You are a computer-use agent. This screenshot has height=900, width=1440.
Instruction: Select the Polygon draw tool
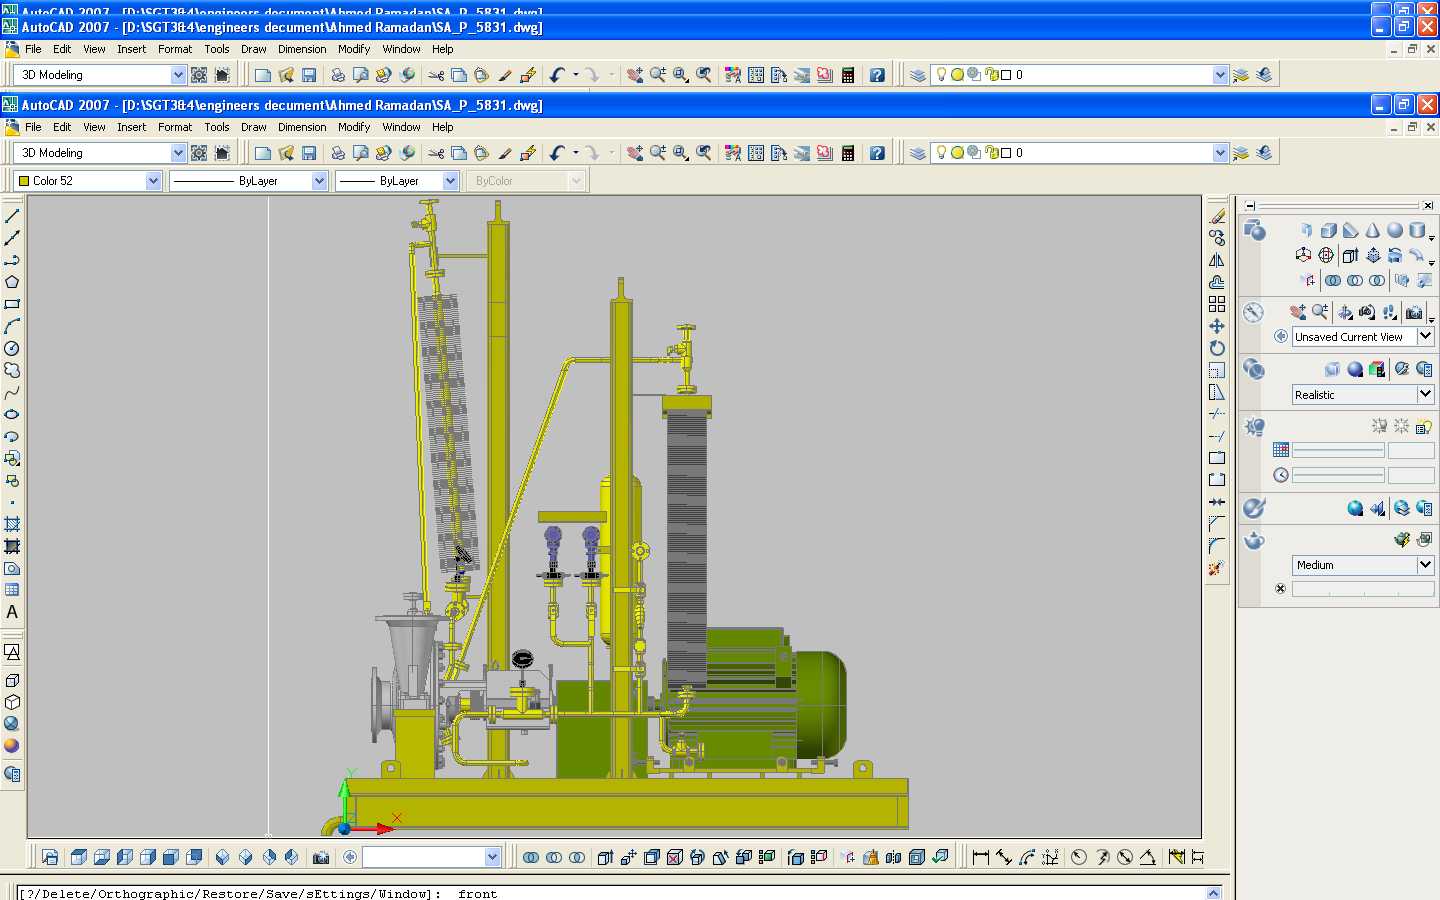click(x=12, y=282)
